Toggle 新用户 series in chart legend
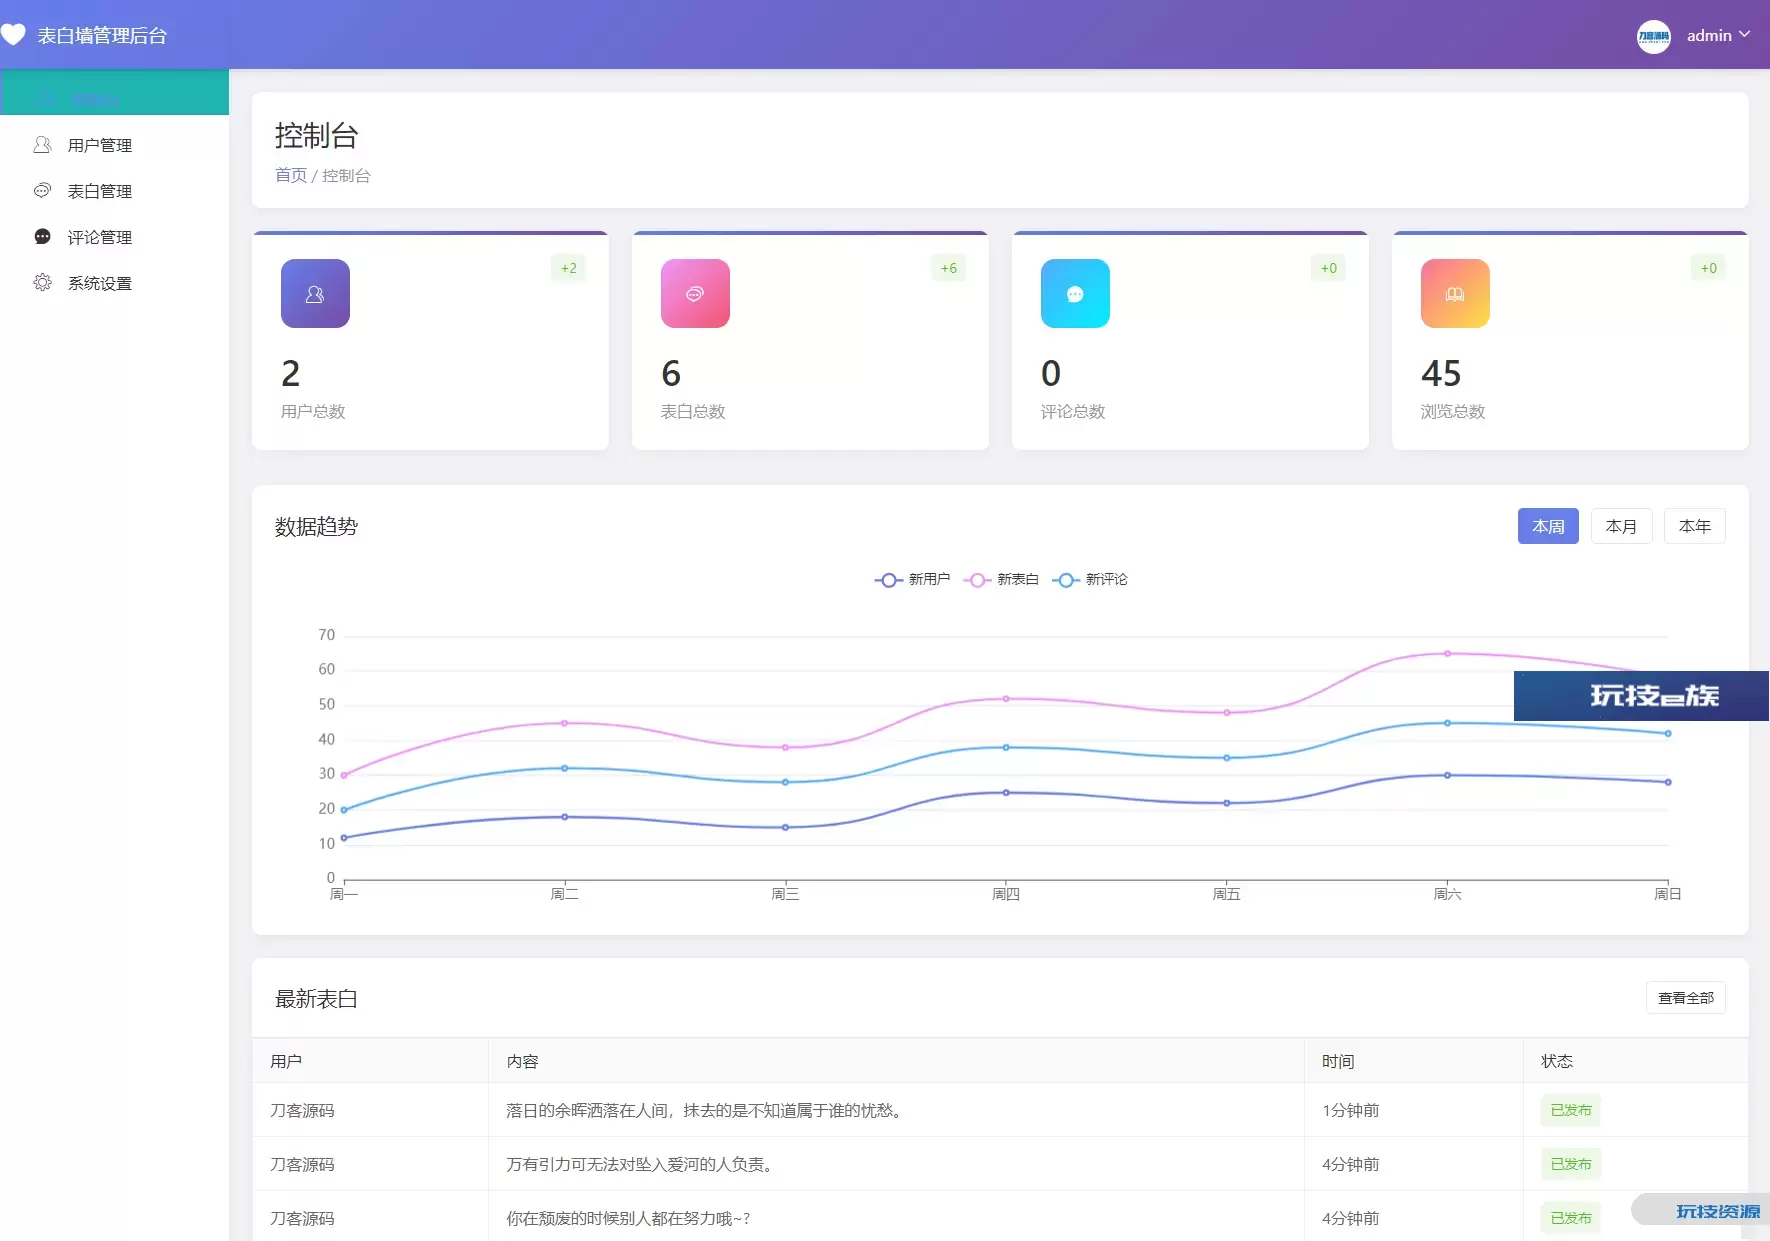The width and height of the screenshot is (1770, 1241). 912,580
